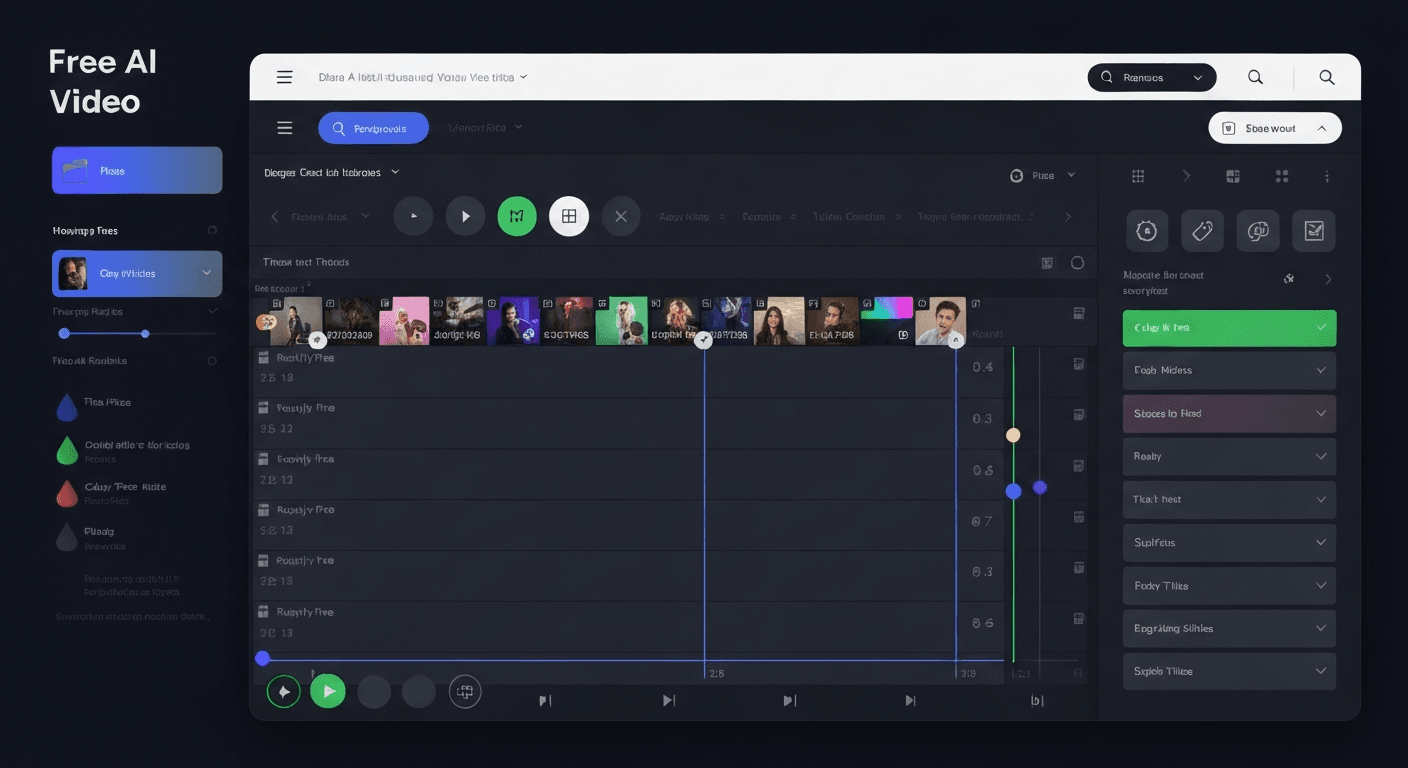This screenshot has width=1408, height=768.
Task: Click the X cancel icon in the toolbar
Action: [x=620, y=215]
